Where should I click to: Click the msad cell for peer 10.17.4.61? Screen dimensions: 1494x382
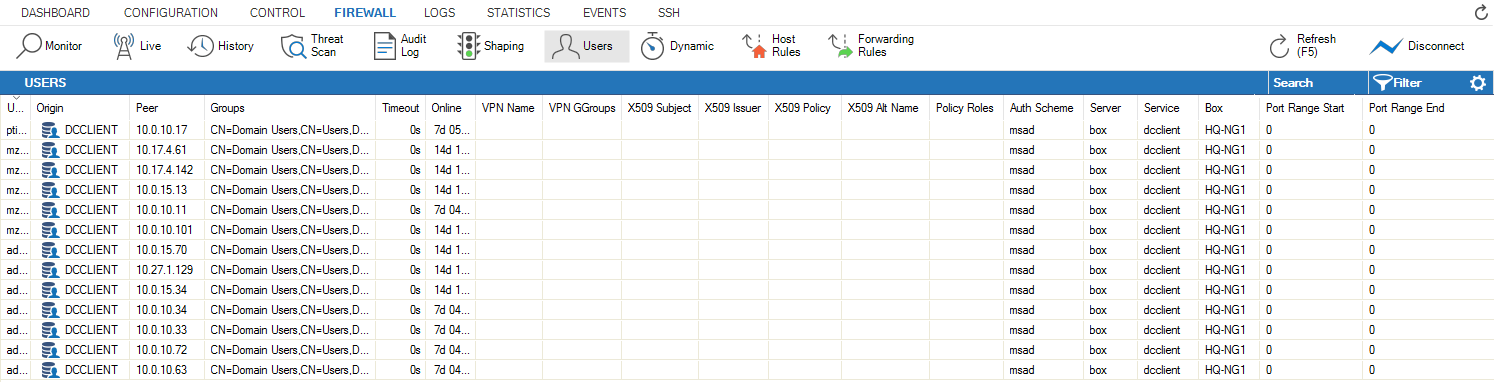(x=1043, y=150)
